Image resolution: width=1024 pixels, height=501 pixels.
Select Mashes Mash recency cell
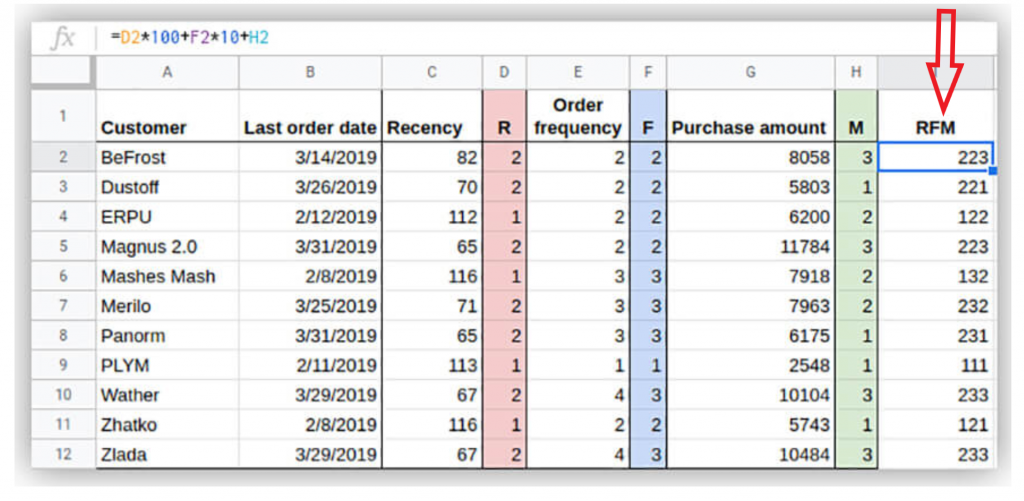click(x=432, y=276)
